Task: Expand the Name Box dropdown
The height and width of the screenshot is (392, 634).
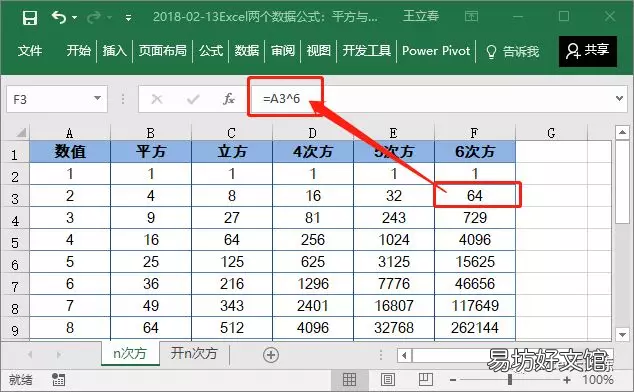Action: tap(97, 98)
